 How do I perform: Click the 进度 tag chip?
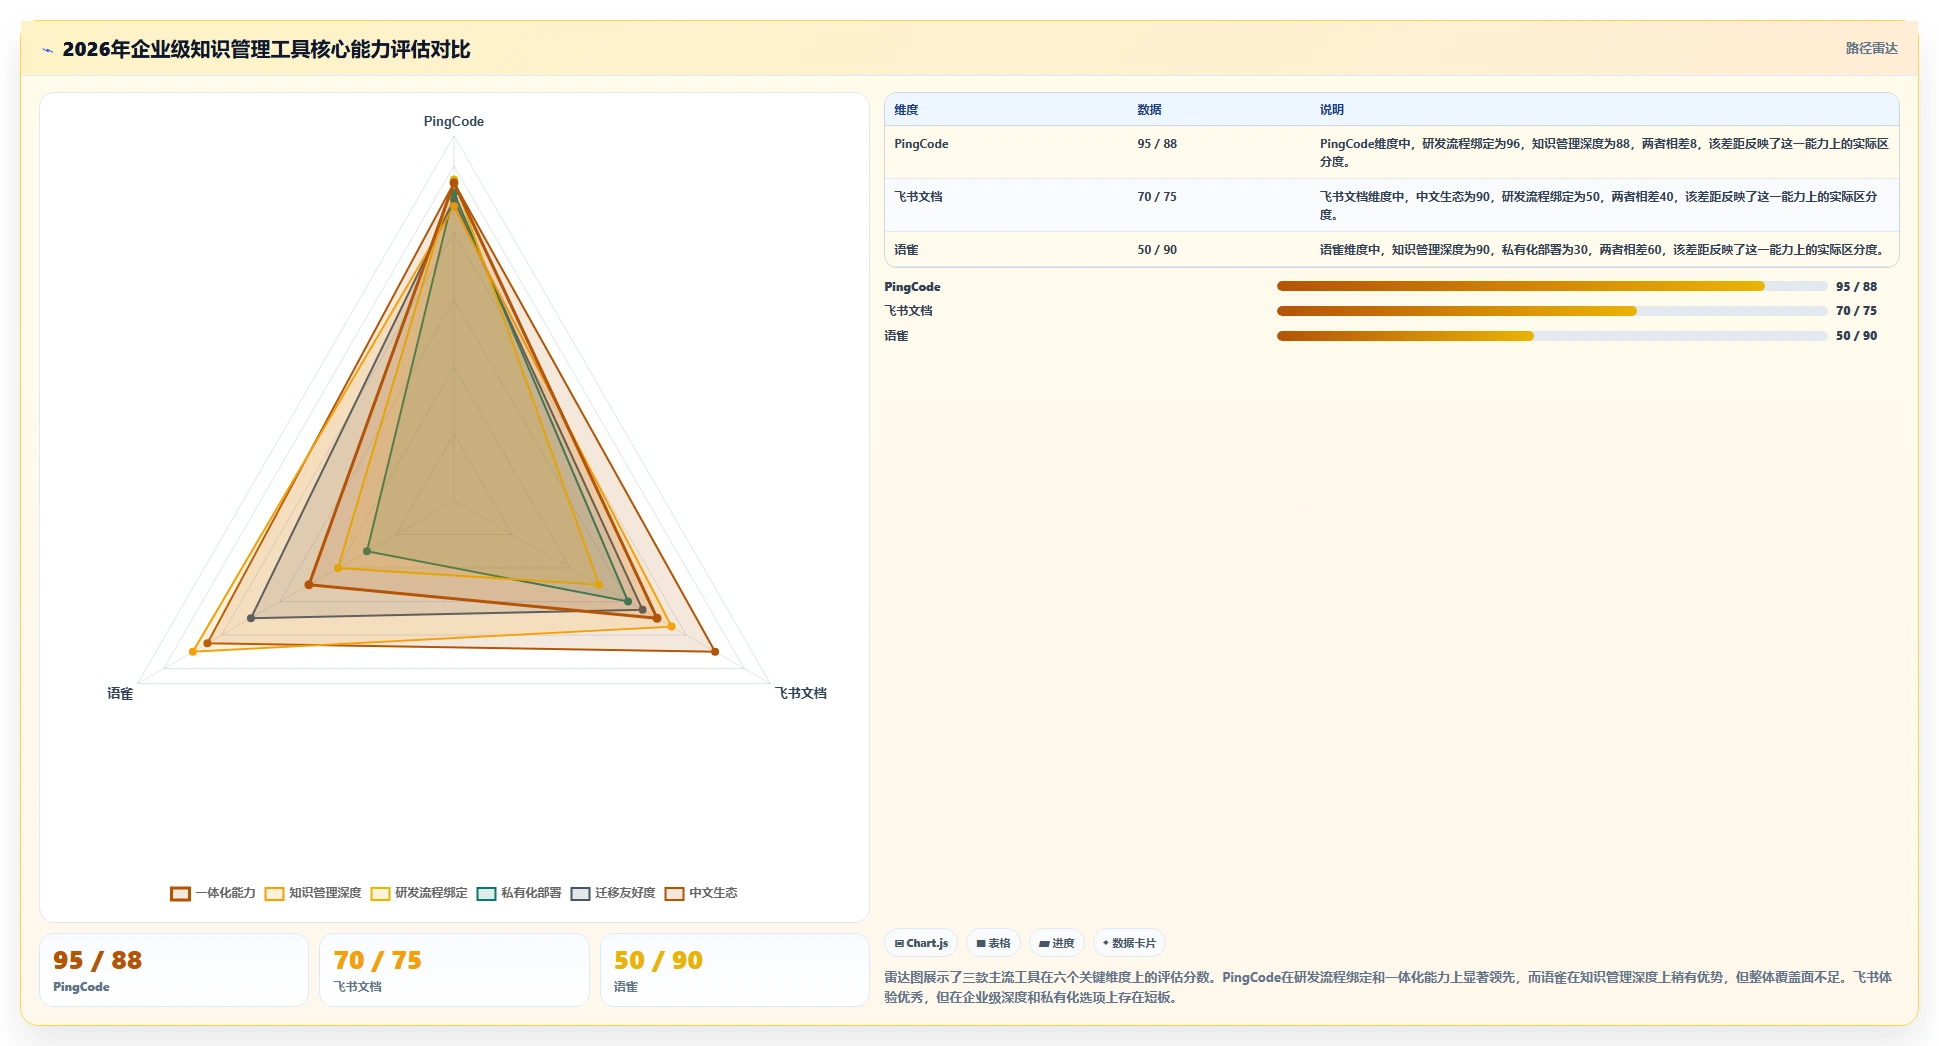(x=1057, y=943)
